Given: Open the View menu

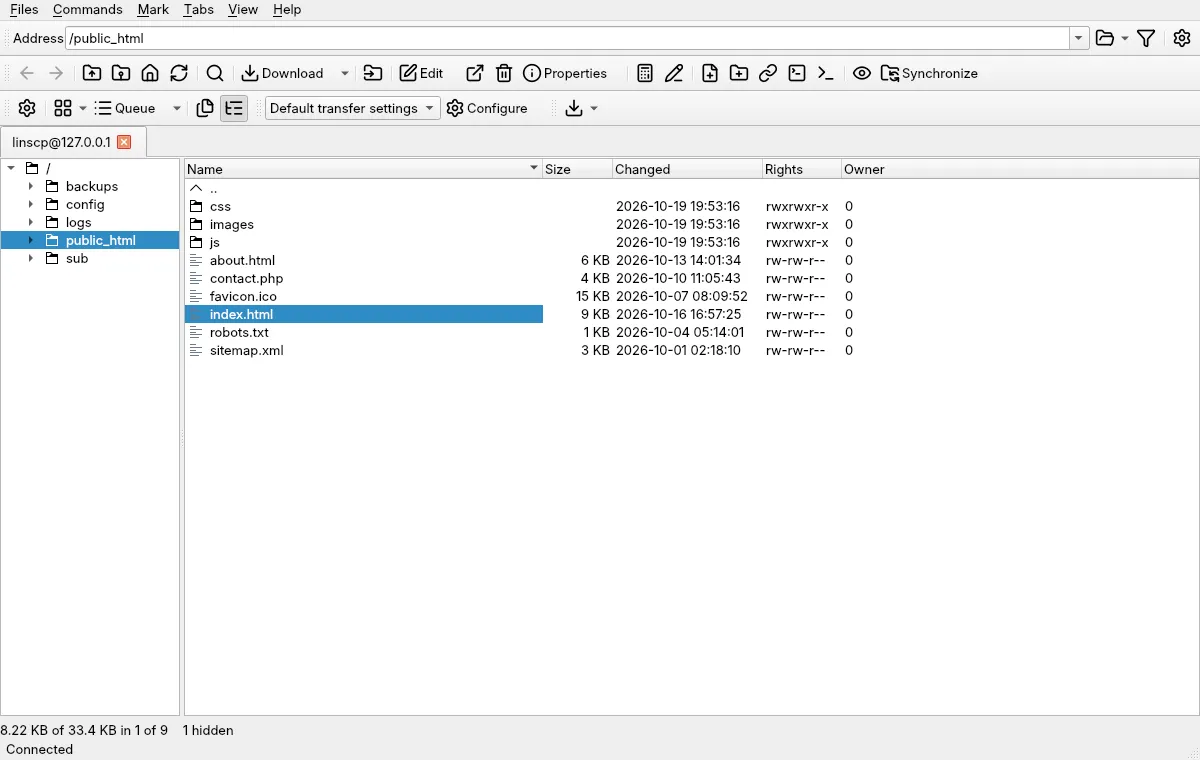Looking at the screenshot, I should (x=243, y=9).
